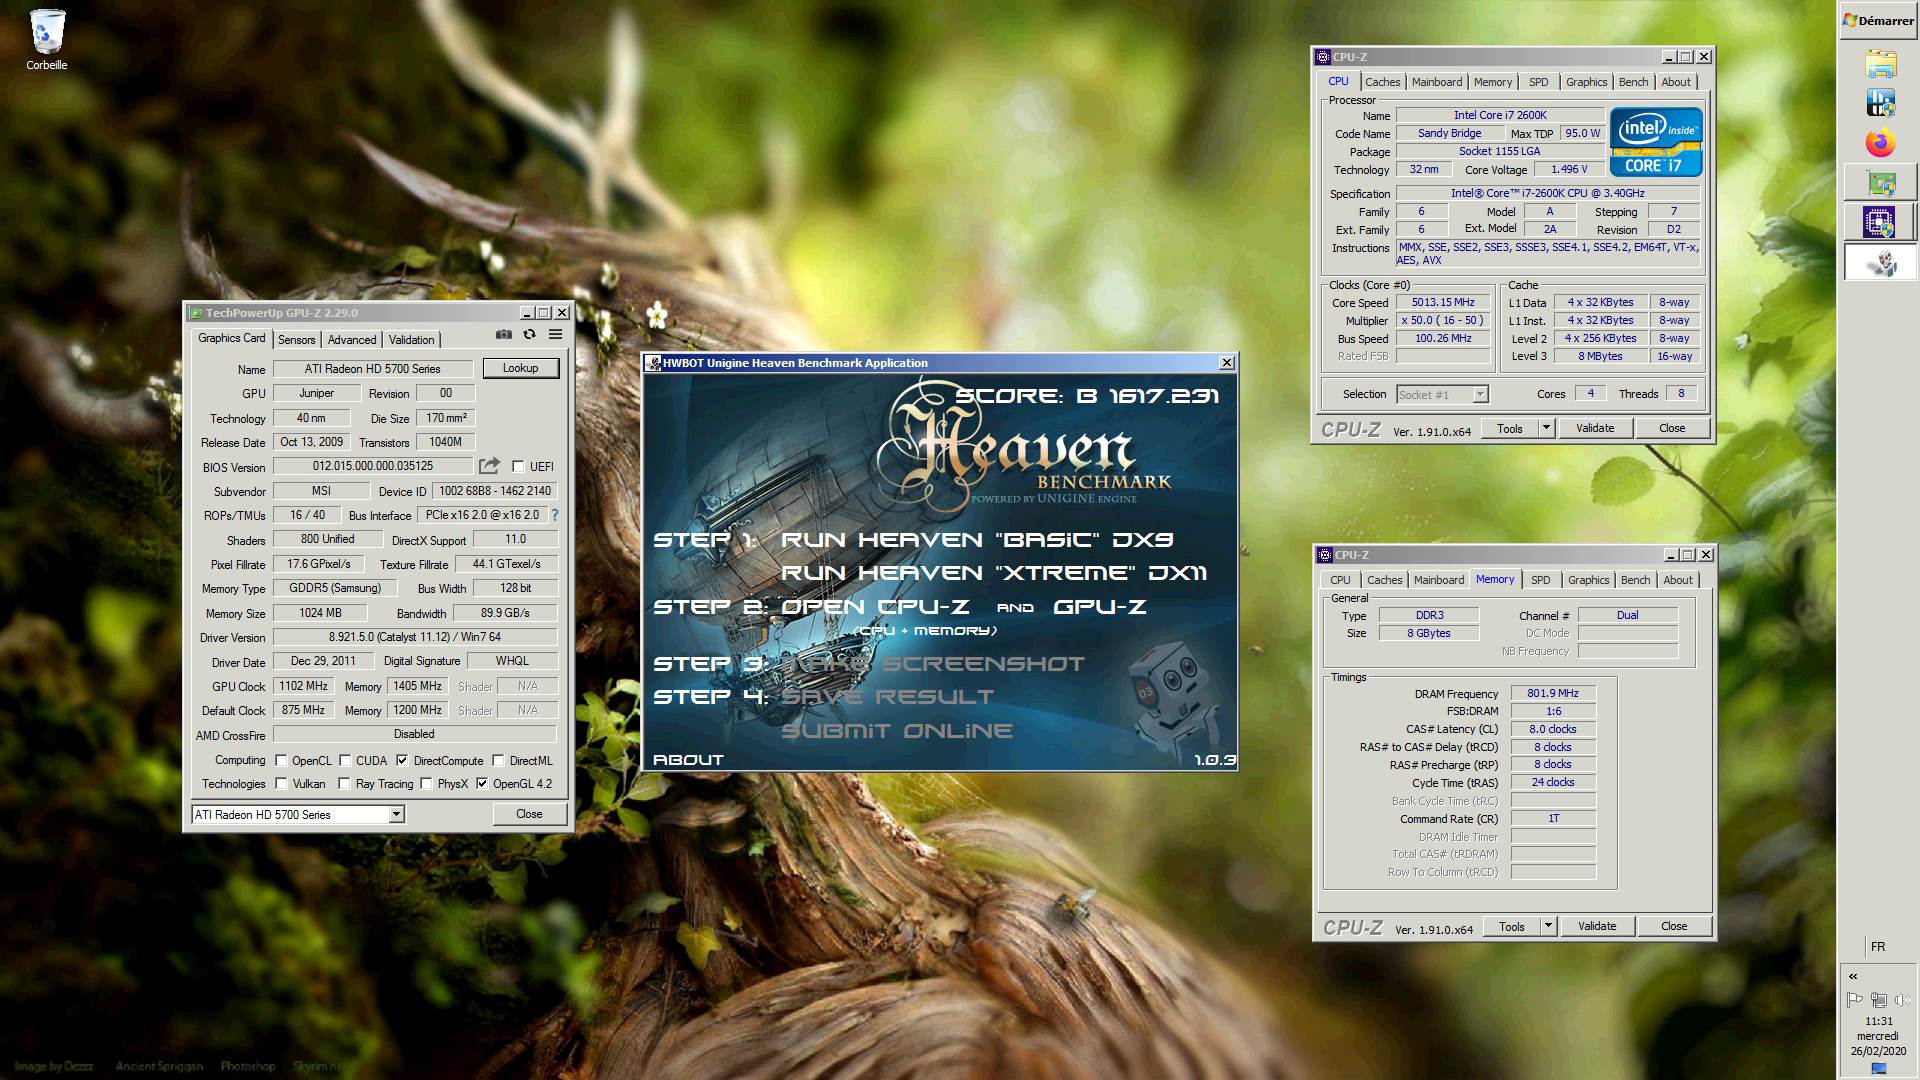Click the GPU-Z refresh icon
The image size is (1920, 1080).
[529, 335]
